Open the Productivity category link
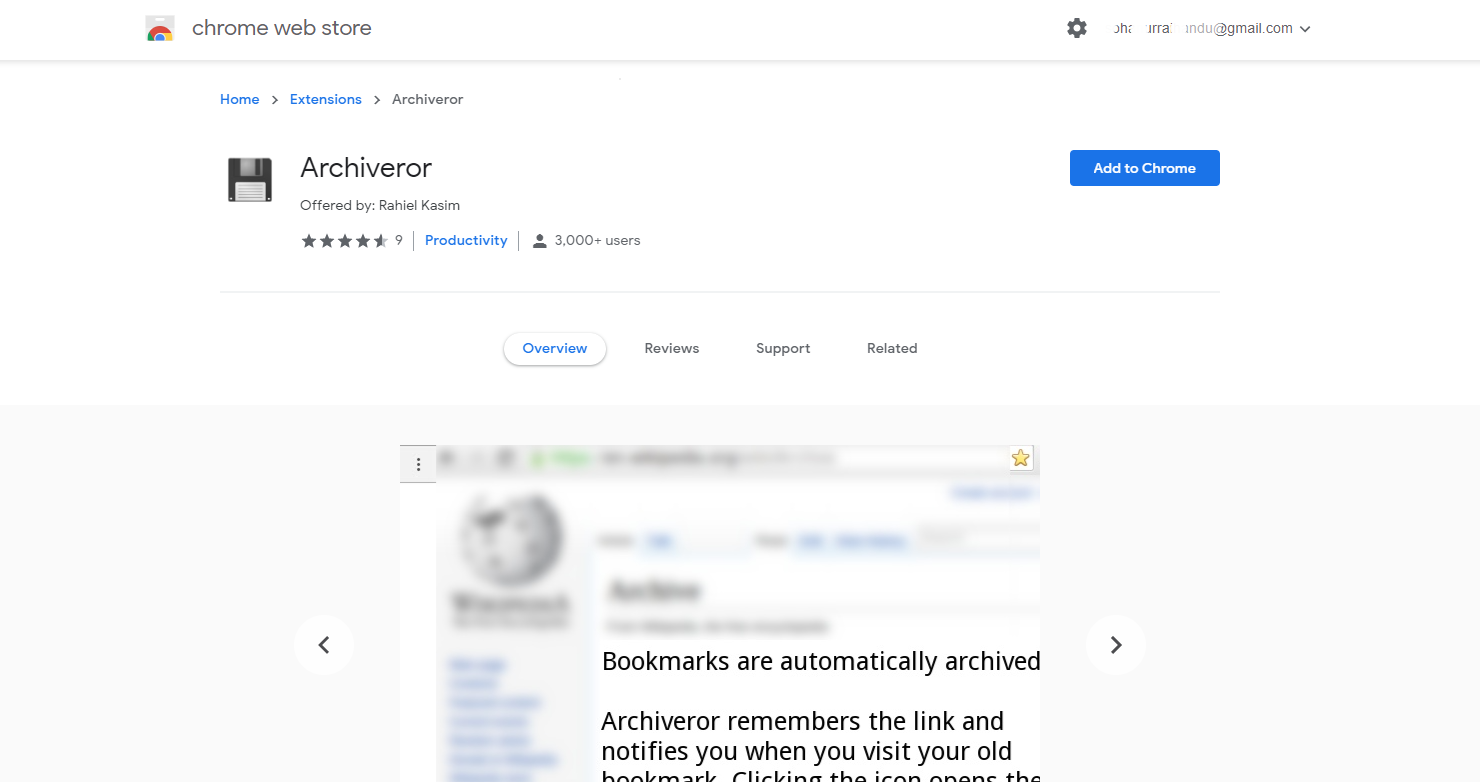 [x=466, y=241]
